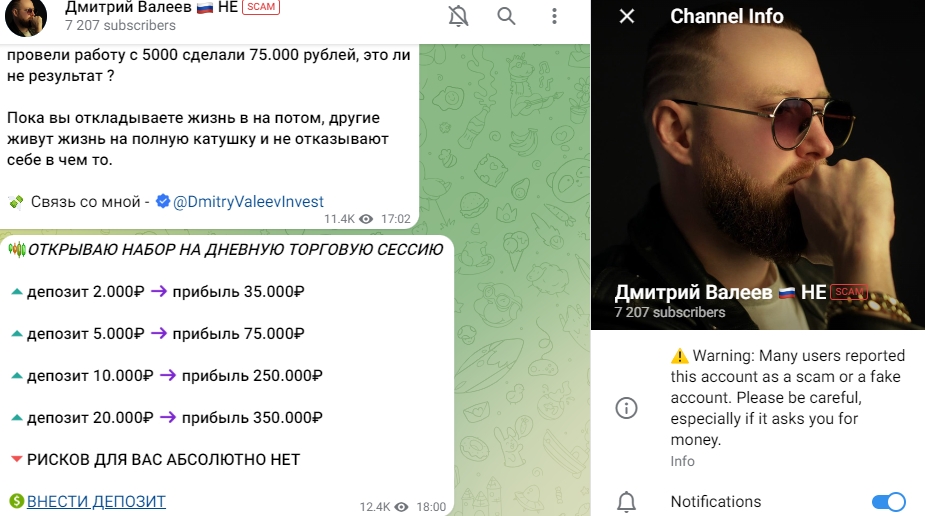Click the 7 207 subscribers text in header
This screenshot has width=925, height=516.
[120, 25]
